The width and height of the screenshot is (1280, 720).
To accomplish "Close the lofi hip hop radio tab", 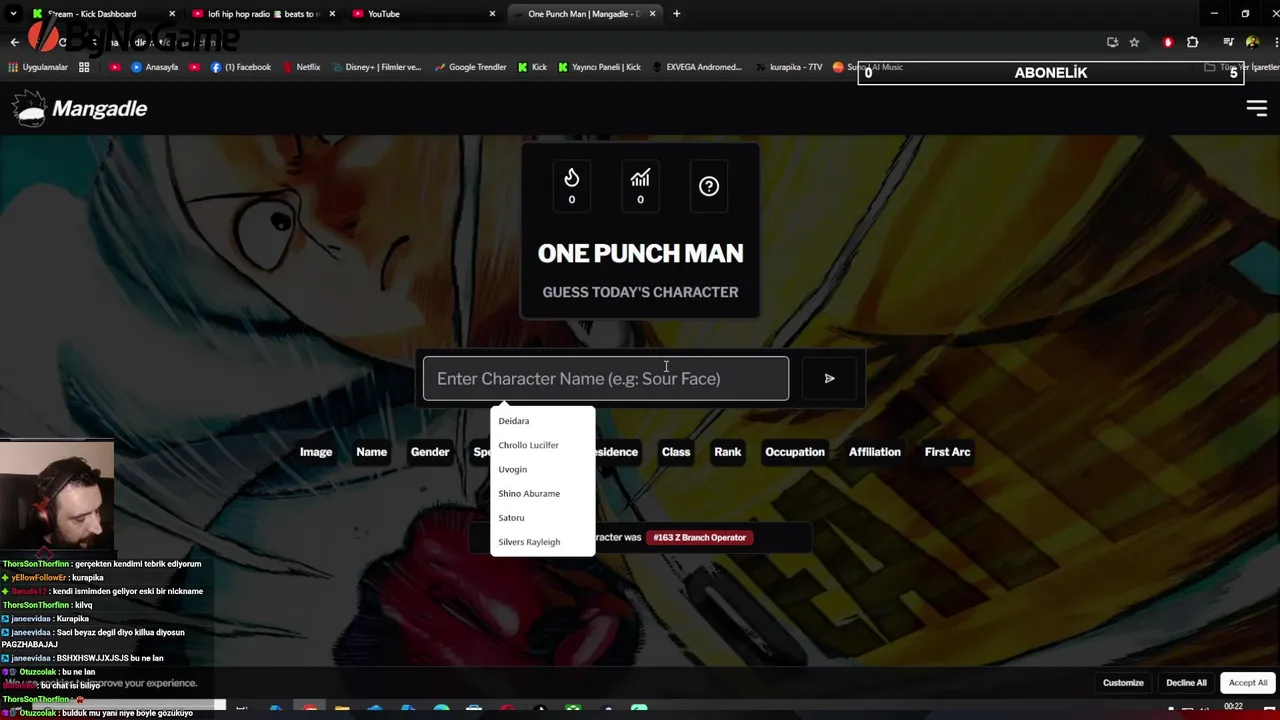I will coord(332,14).
